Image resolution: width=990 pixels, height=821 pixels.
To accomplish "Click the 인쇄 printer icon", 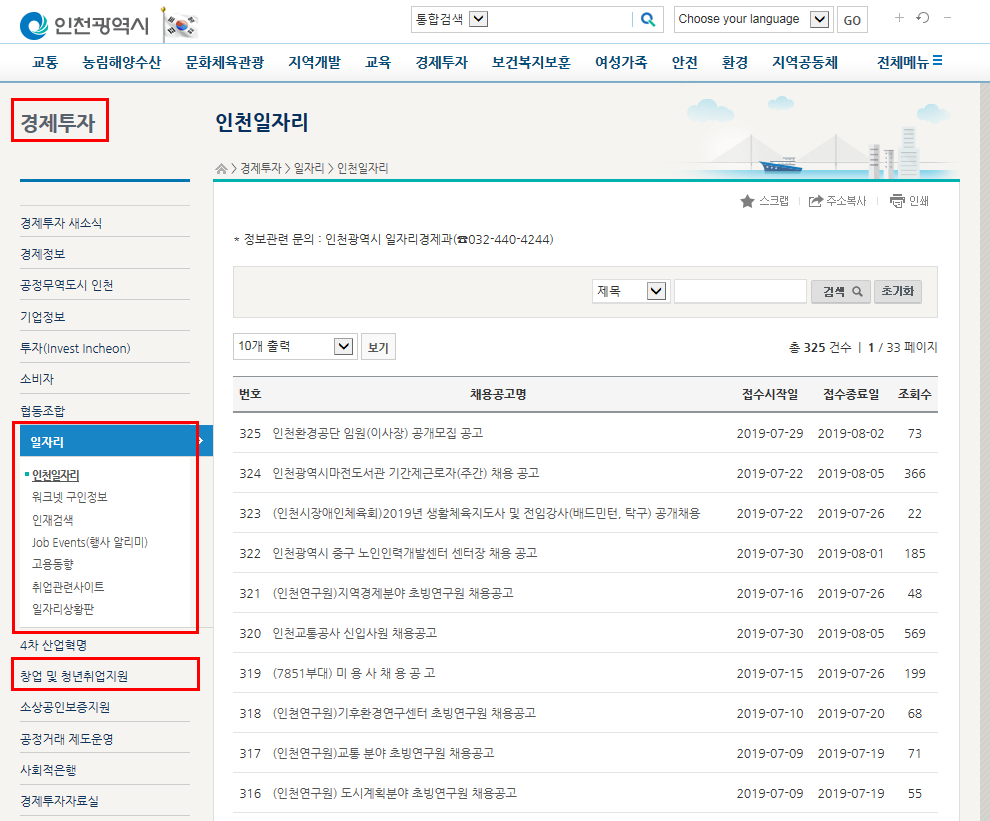I will pyautogui.click(x=897, y=201).
